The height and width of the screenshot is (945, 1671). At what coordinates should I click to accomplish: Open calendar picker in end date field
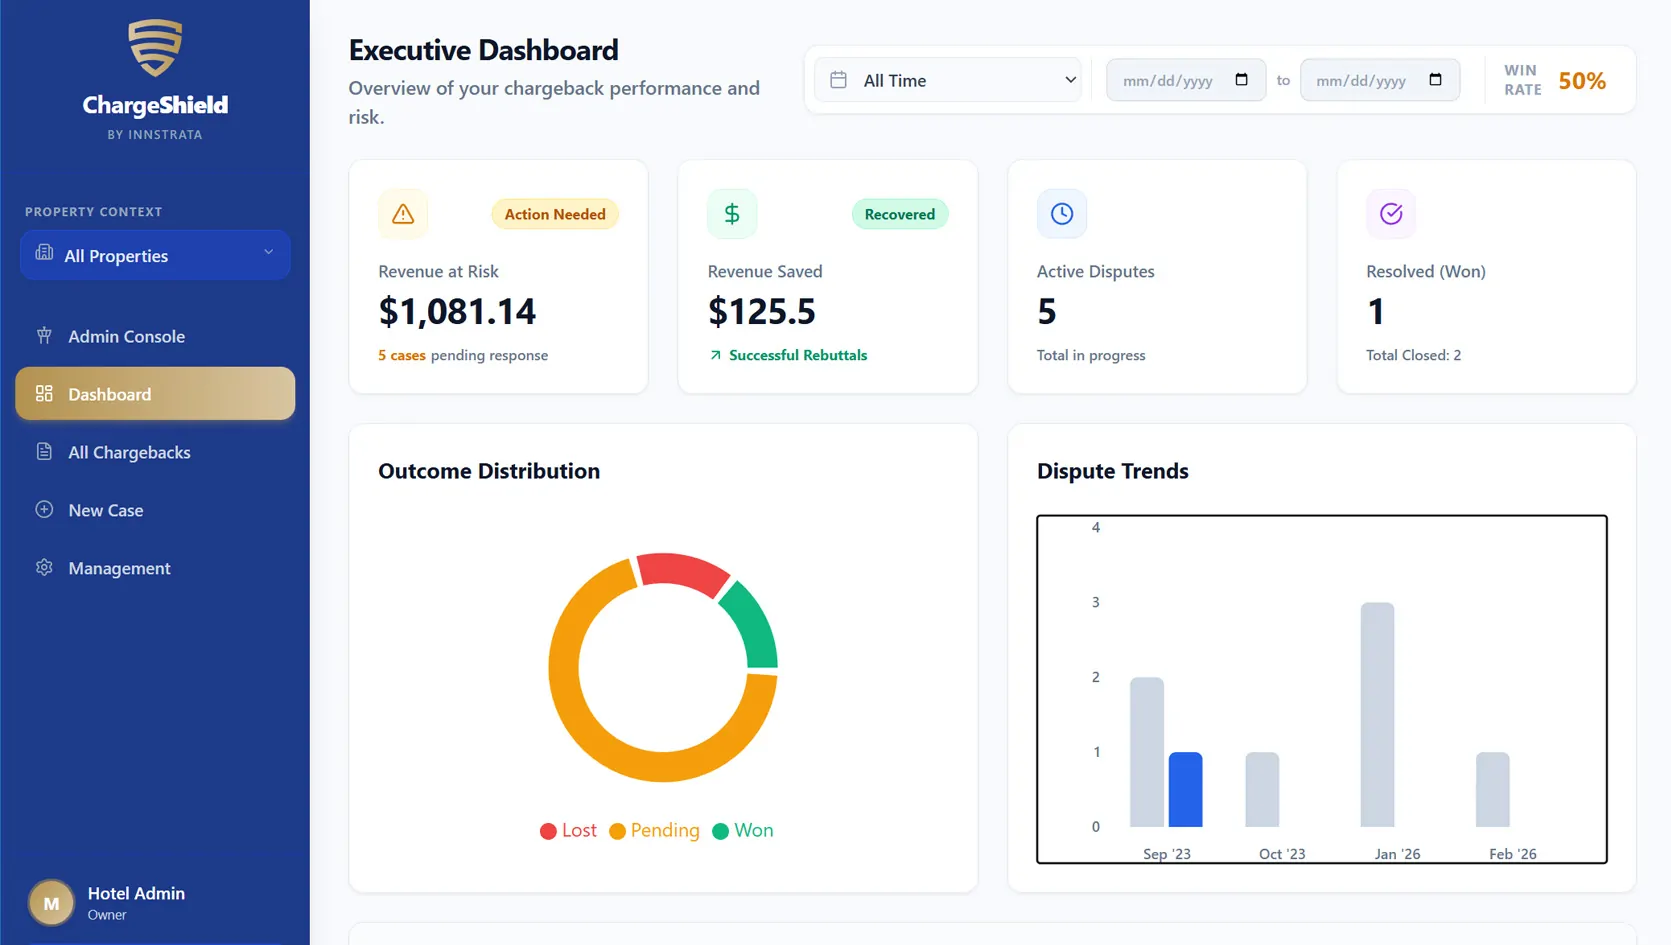(1435, 80)
